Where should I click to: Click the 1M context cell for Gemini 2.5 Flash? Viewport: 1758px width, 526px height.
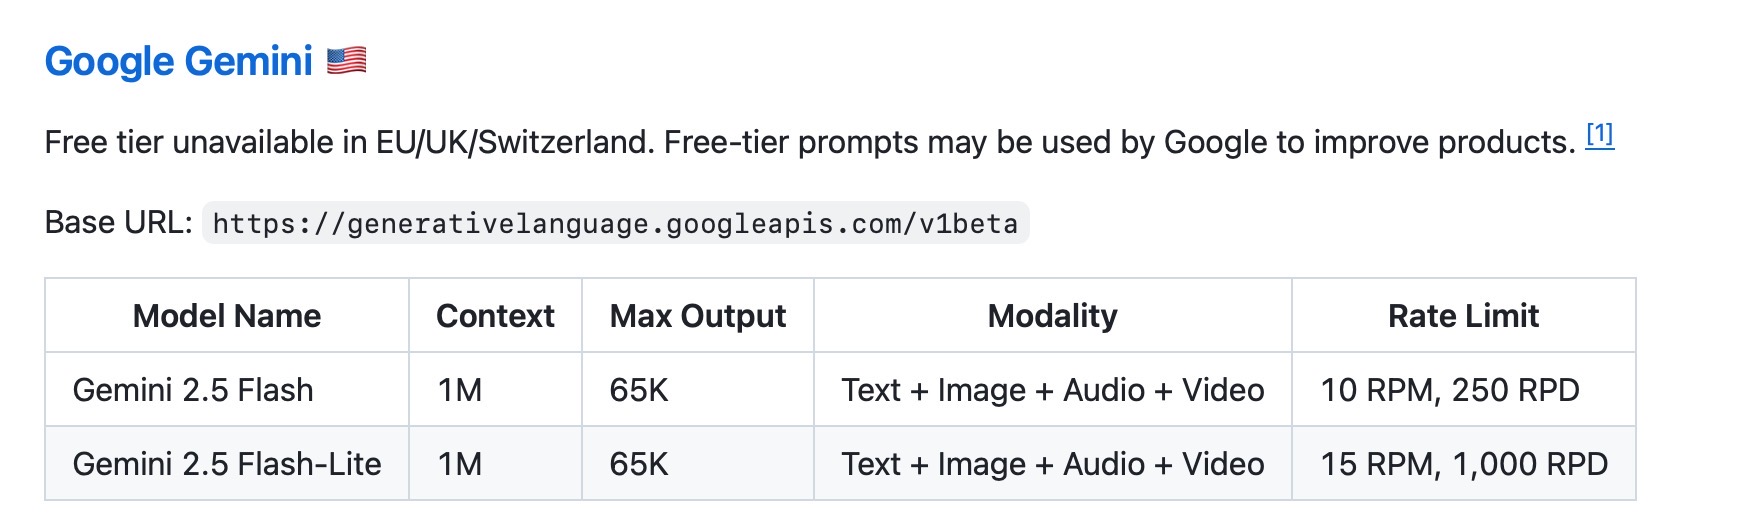pyautogui.click(x=460, y=390)
